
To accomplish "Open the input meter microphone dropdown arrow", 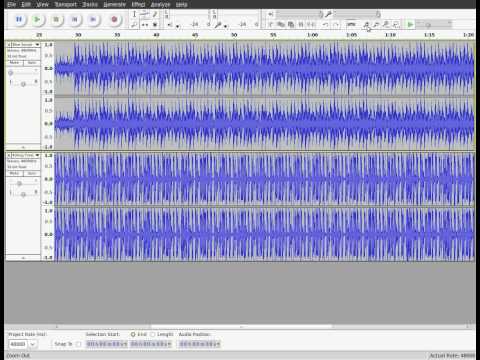I will point(226,26).
